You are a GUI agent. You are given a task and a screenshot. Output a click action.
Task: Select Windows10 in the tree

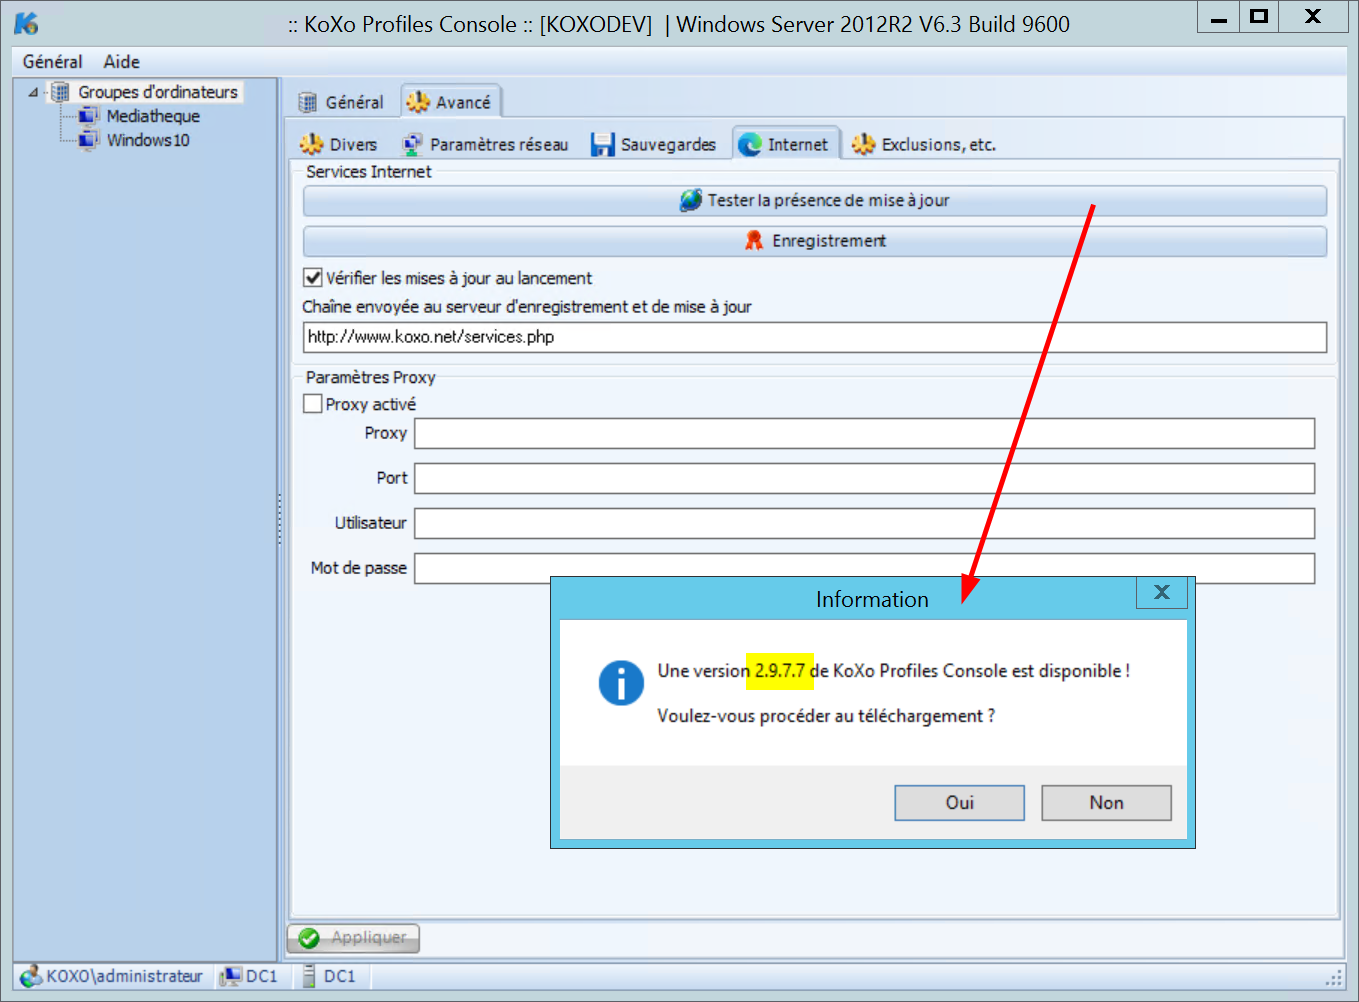(x=148, y=140)
